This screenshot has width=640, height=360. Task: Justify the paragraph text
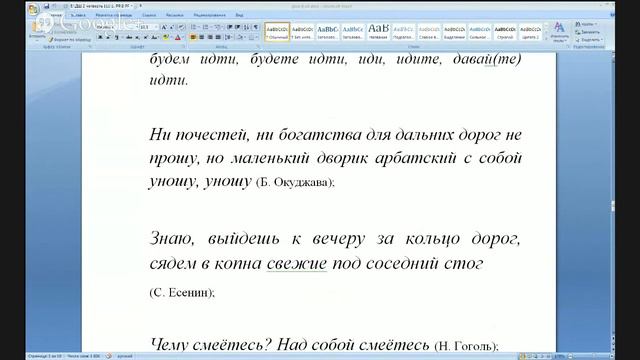[218, 37]
